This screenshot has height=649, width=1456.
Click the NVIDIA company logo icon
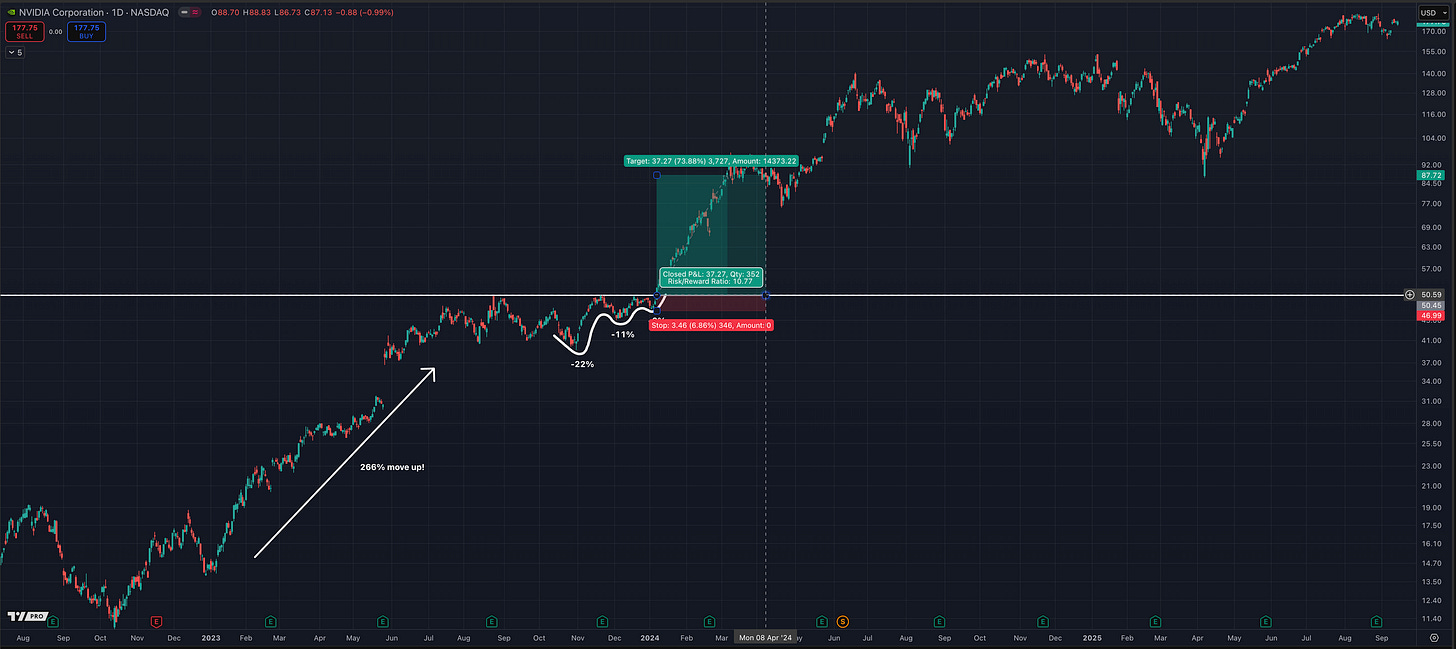(x=11, y=12)
